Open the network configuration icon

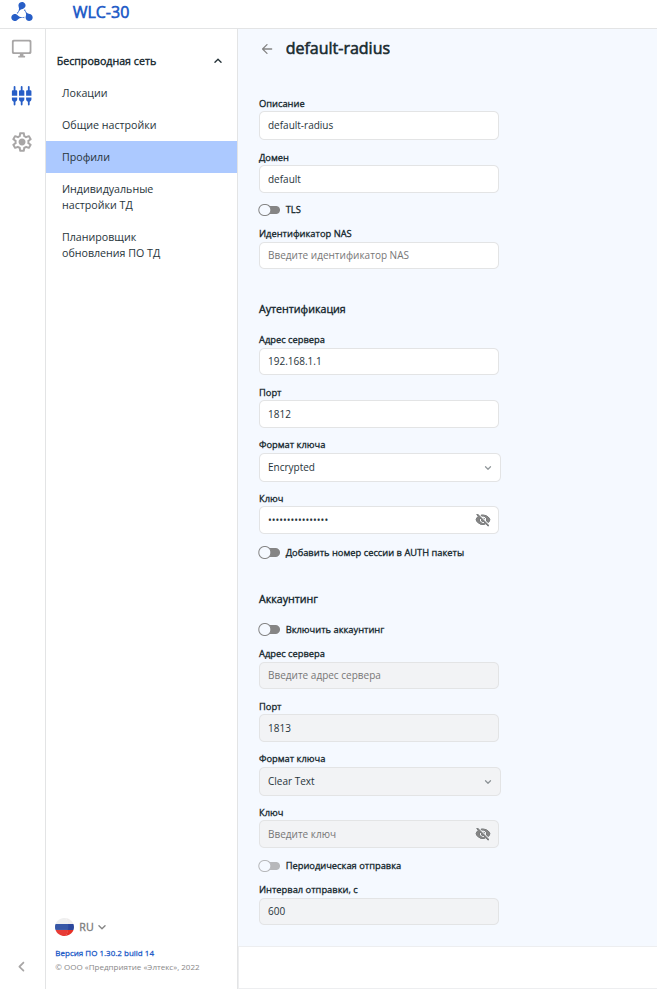coord(22,95)
